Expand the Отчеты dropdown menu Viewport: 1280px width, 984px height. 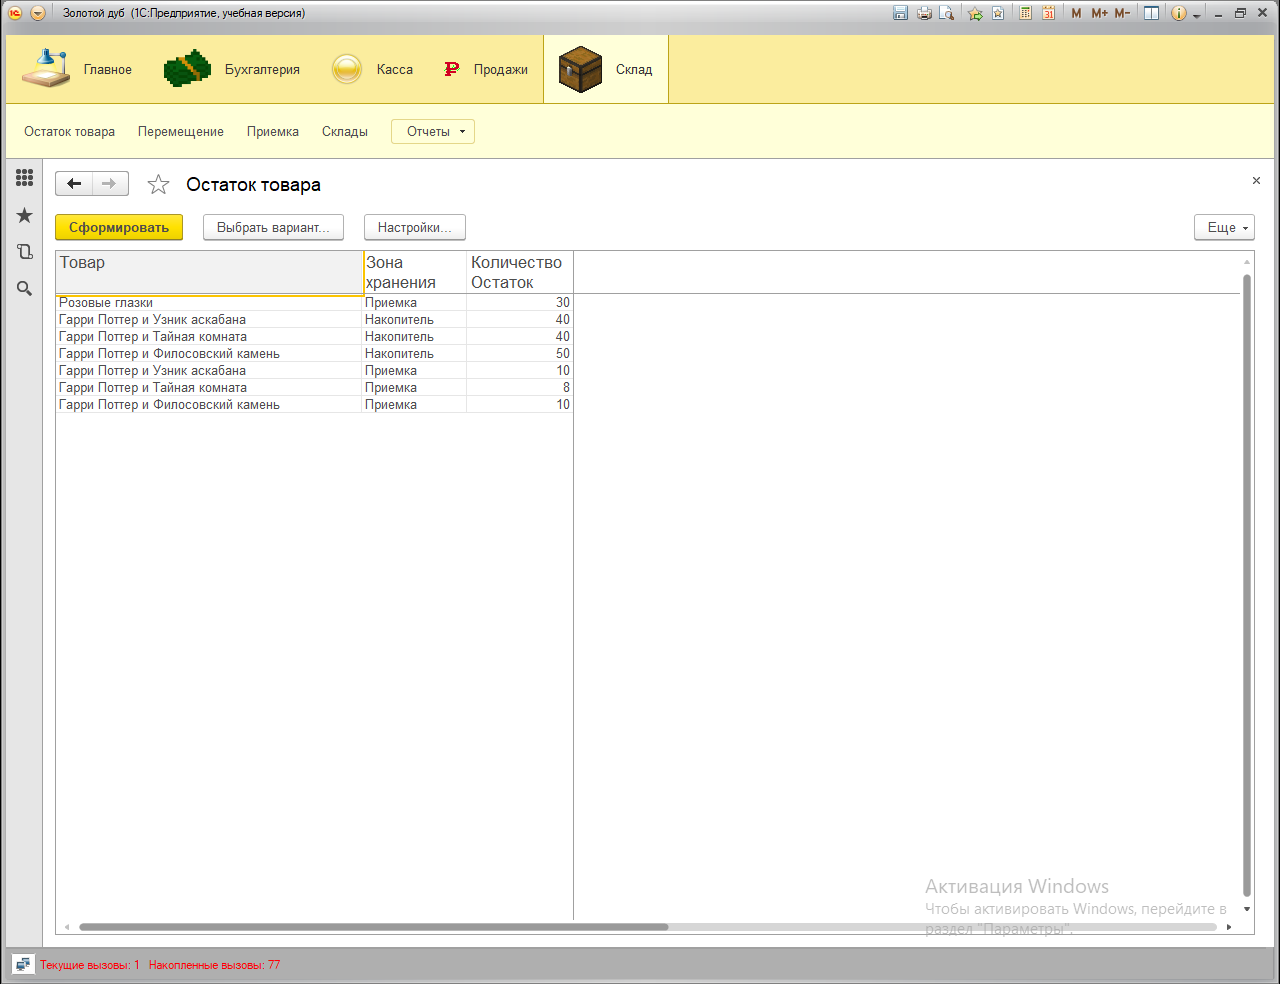[433, 131]
